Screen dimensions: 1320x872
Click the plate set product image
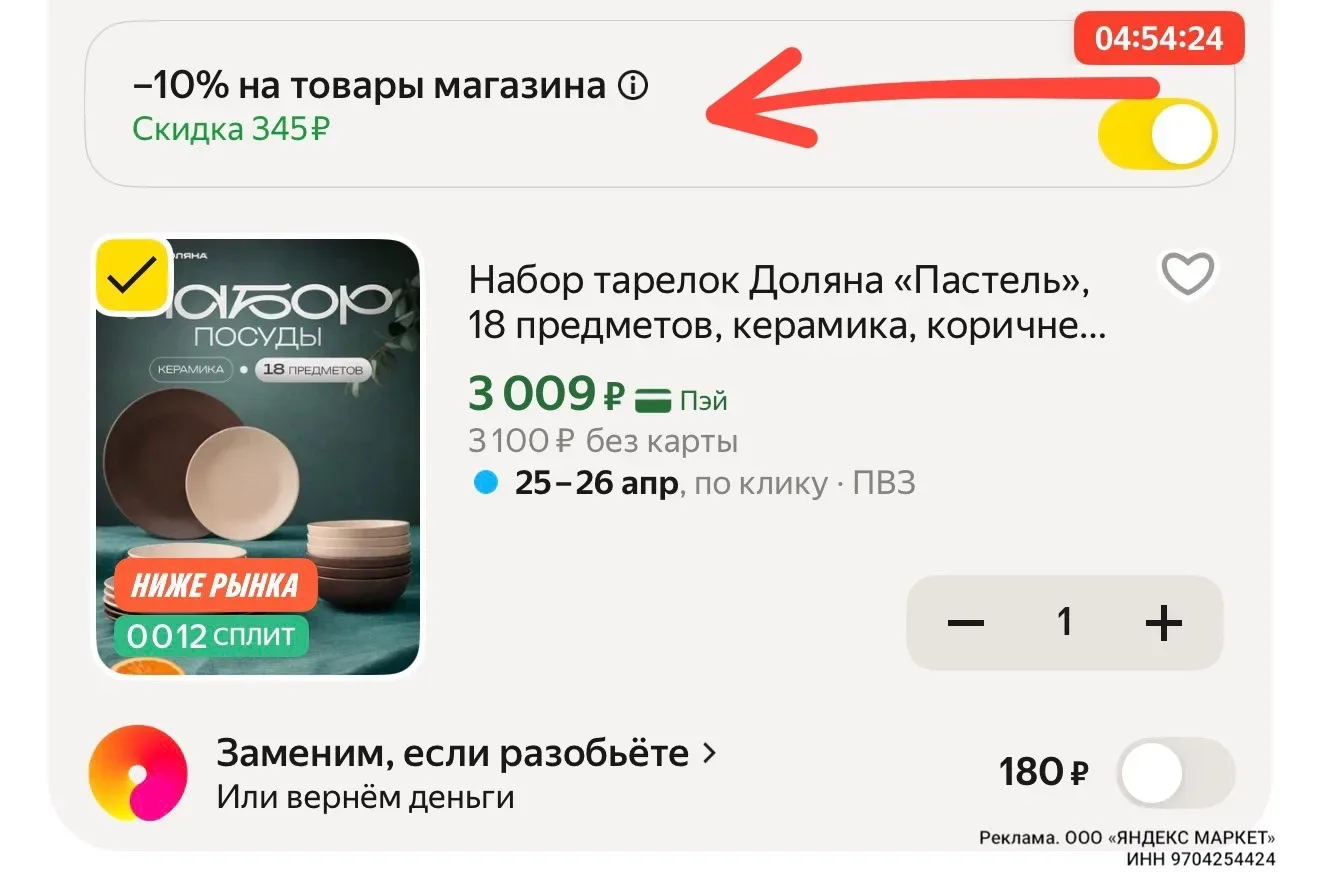[x=258, y=457]
